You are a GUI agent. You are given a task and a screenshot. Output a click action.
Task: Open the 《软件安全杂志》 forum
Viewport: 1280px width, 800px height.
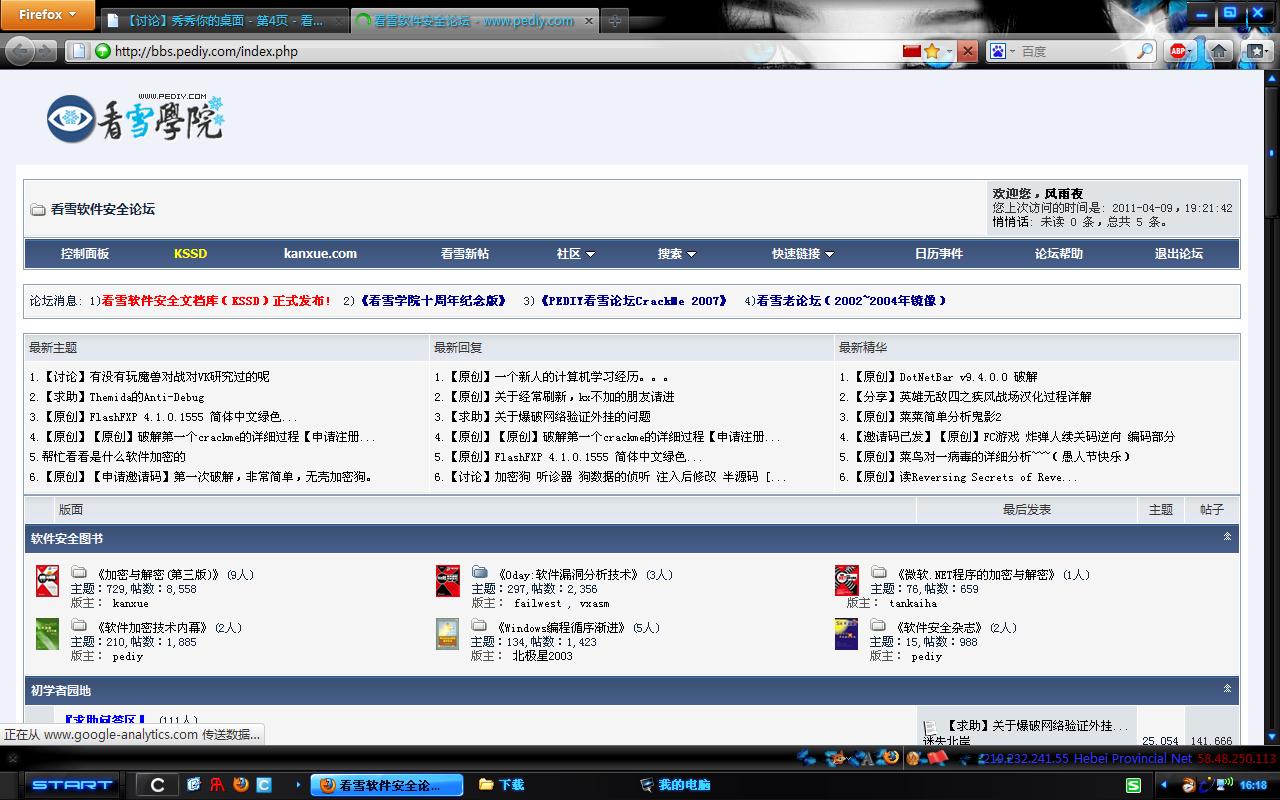[x=939, y=628]
